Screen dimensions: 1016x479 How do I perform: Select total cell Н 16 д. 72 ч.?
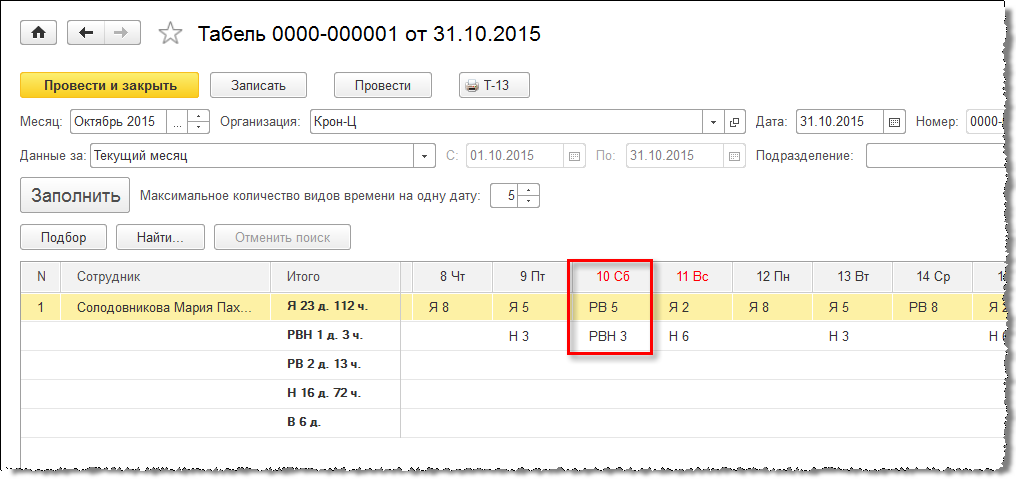tap(336, 393)
